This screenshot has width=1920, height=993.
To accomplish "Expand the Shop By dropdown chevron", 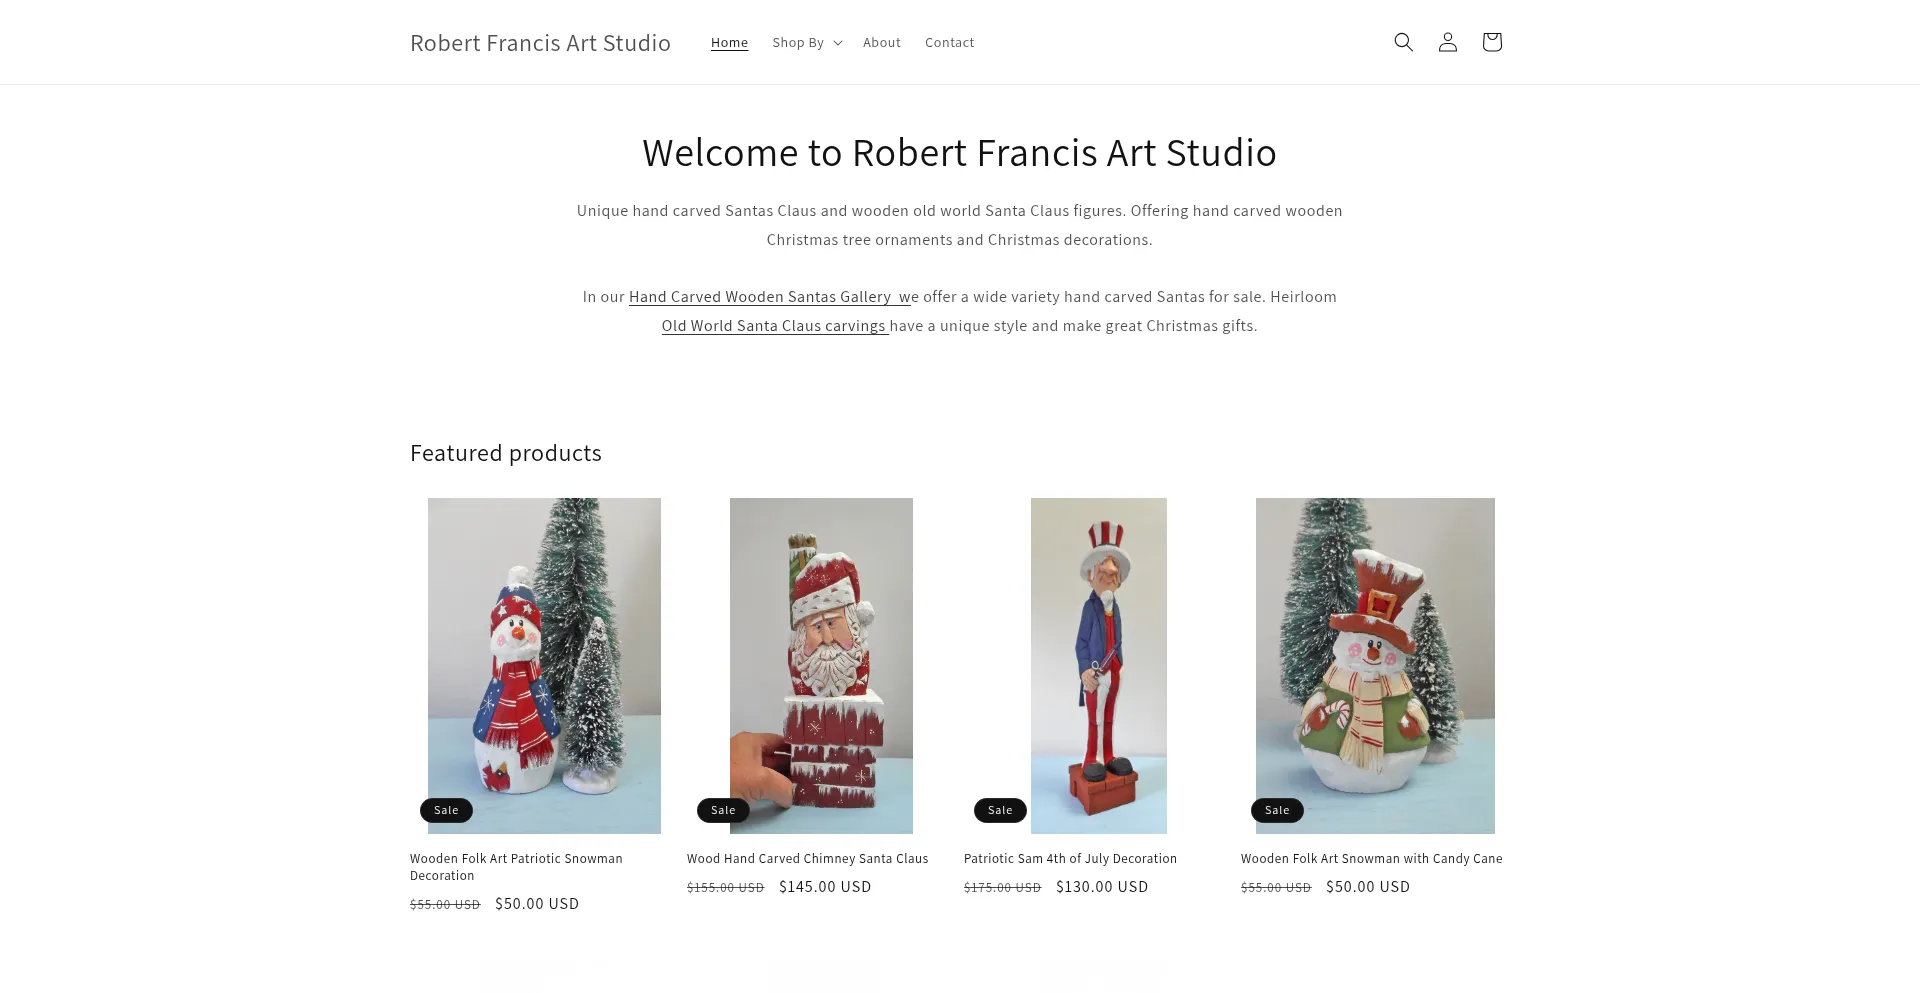I will click(838, 43).
